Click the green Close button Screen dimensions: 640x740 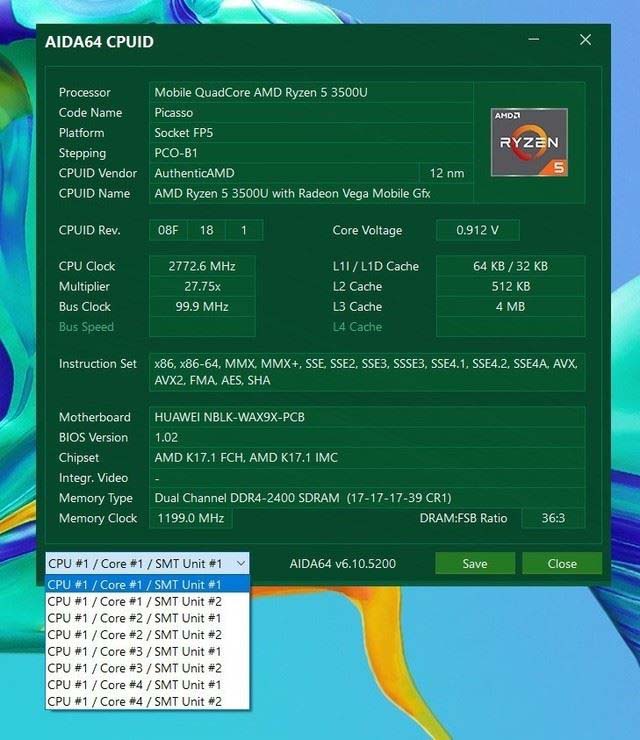pos(562,563)
